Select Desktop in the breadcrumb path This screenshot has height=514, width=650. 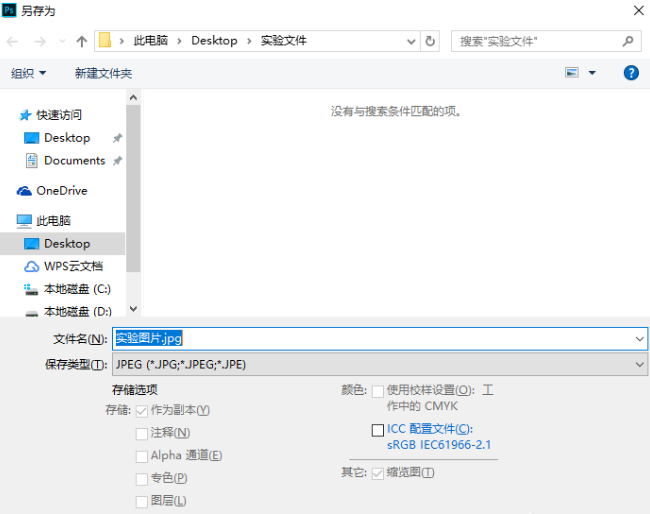pos(214,41)
